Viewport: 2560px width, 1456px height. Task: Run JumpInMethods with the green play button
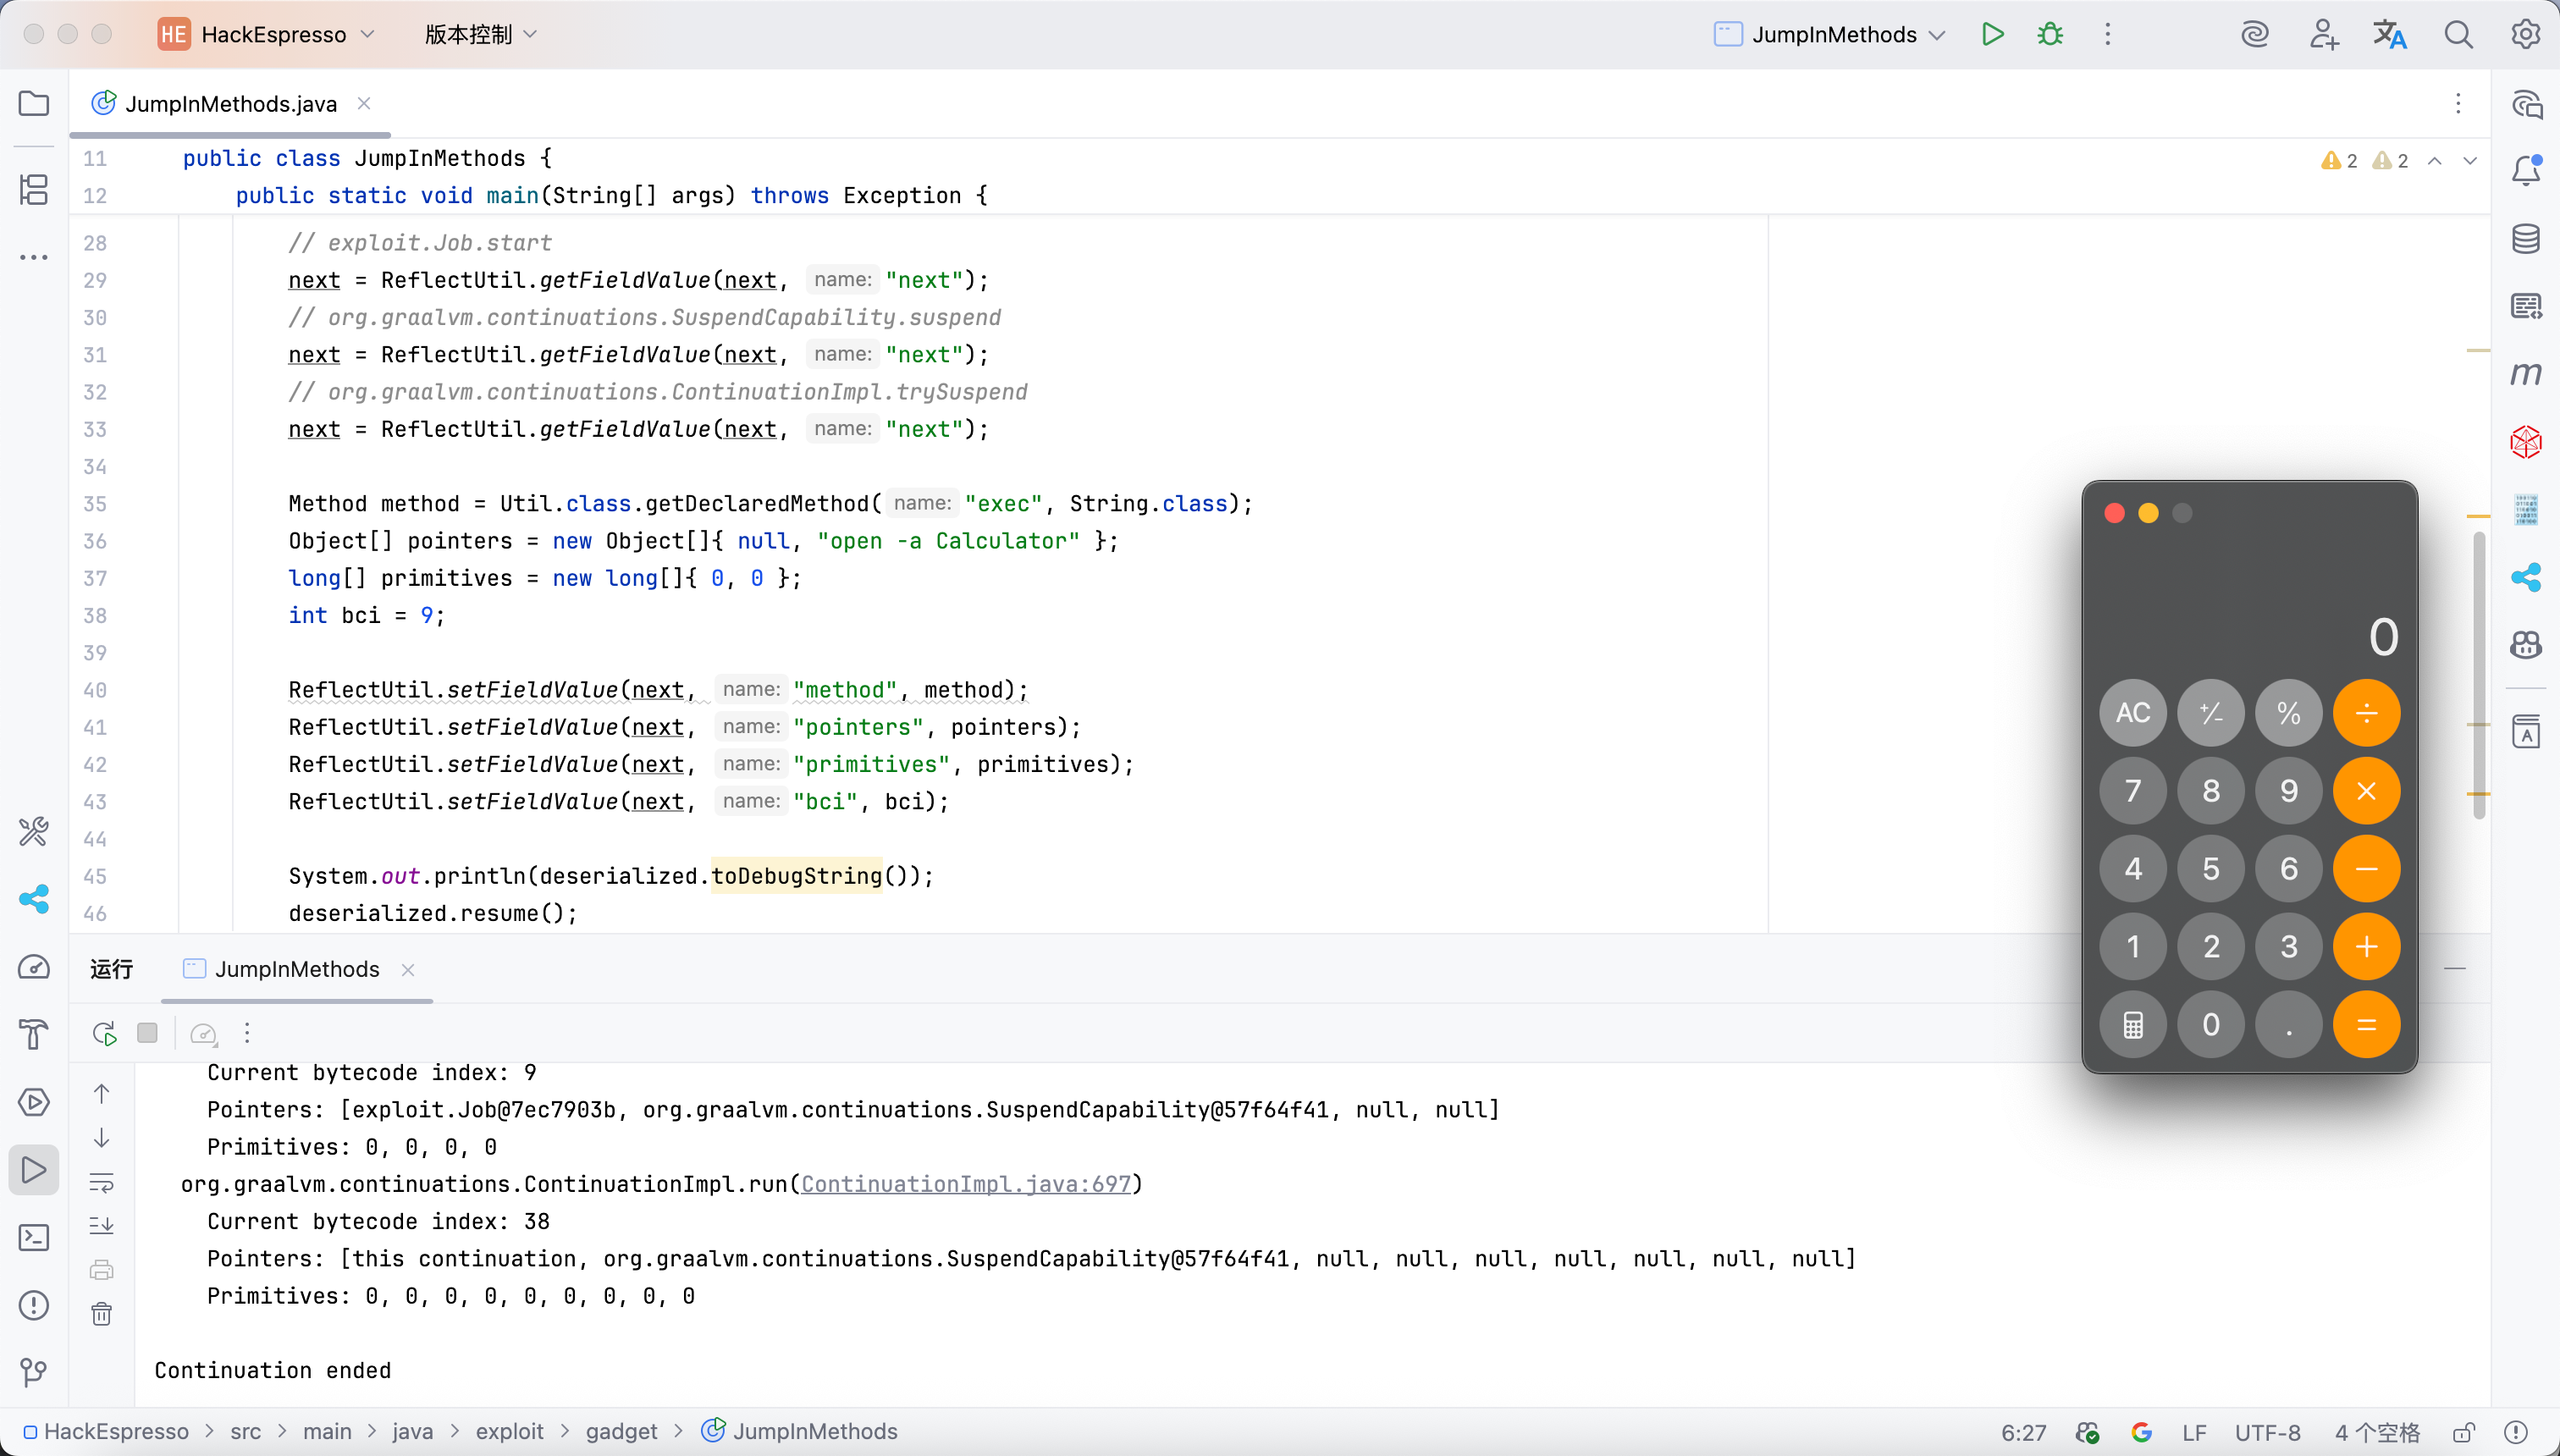pos(1992,34)
